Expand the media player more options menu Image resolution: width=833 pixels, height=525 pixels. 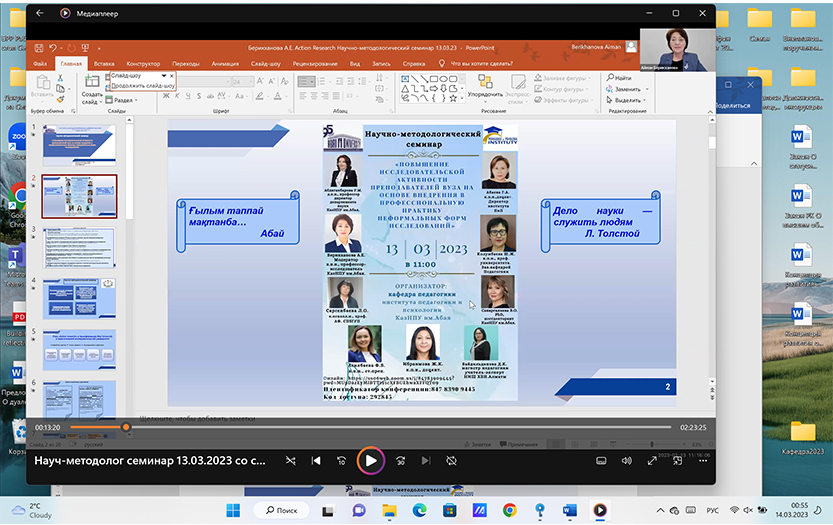pos(704,461)
